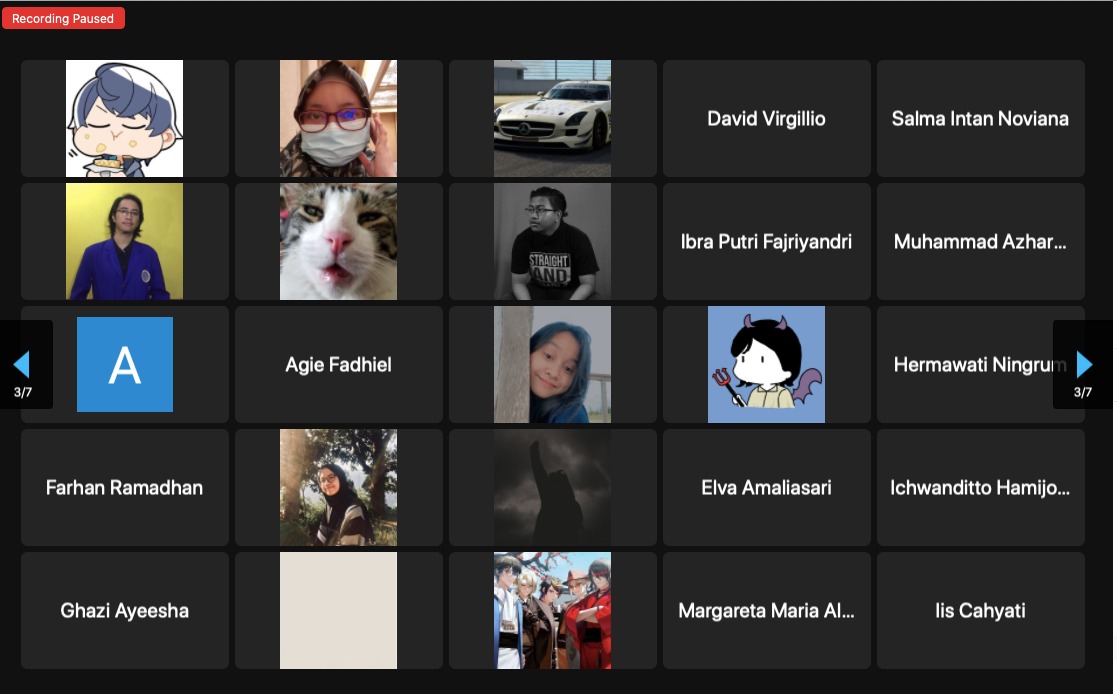1117x694 pixels.
Task: Select Agie Fadhiel participant tile
Action: click(338, 364)
